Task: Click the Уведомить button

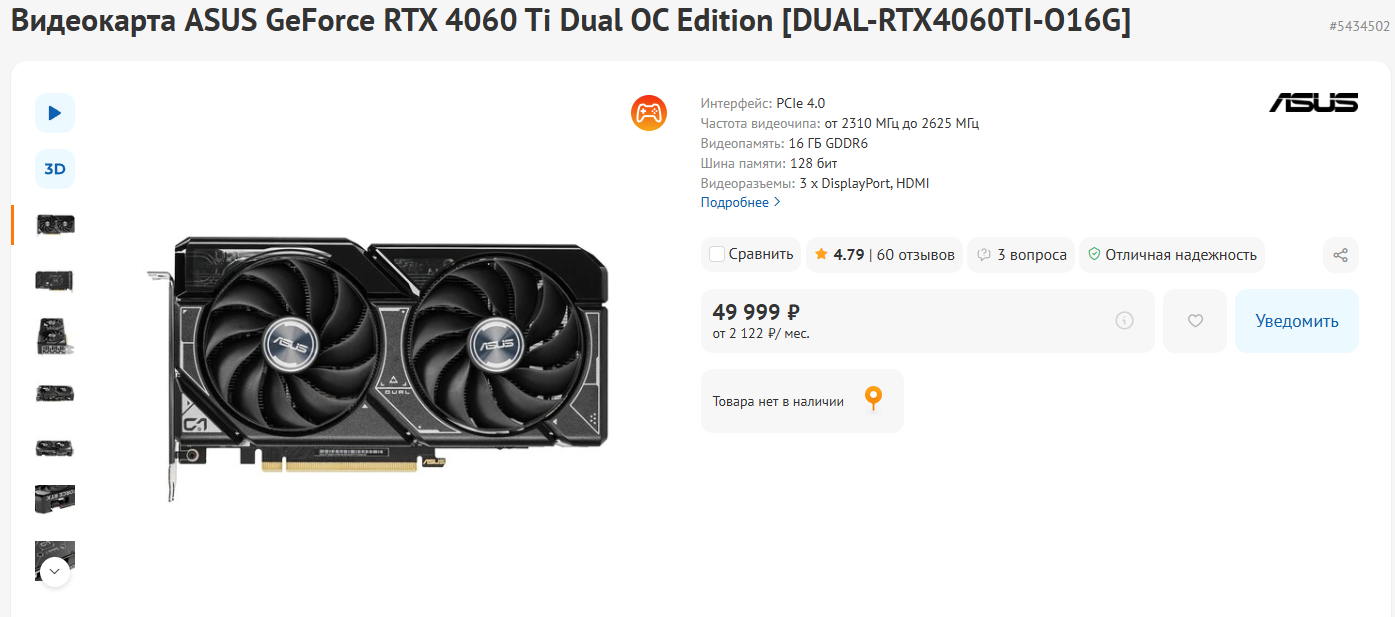Action: [x=1297, y=321]
